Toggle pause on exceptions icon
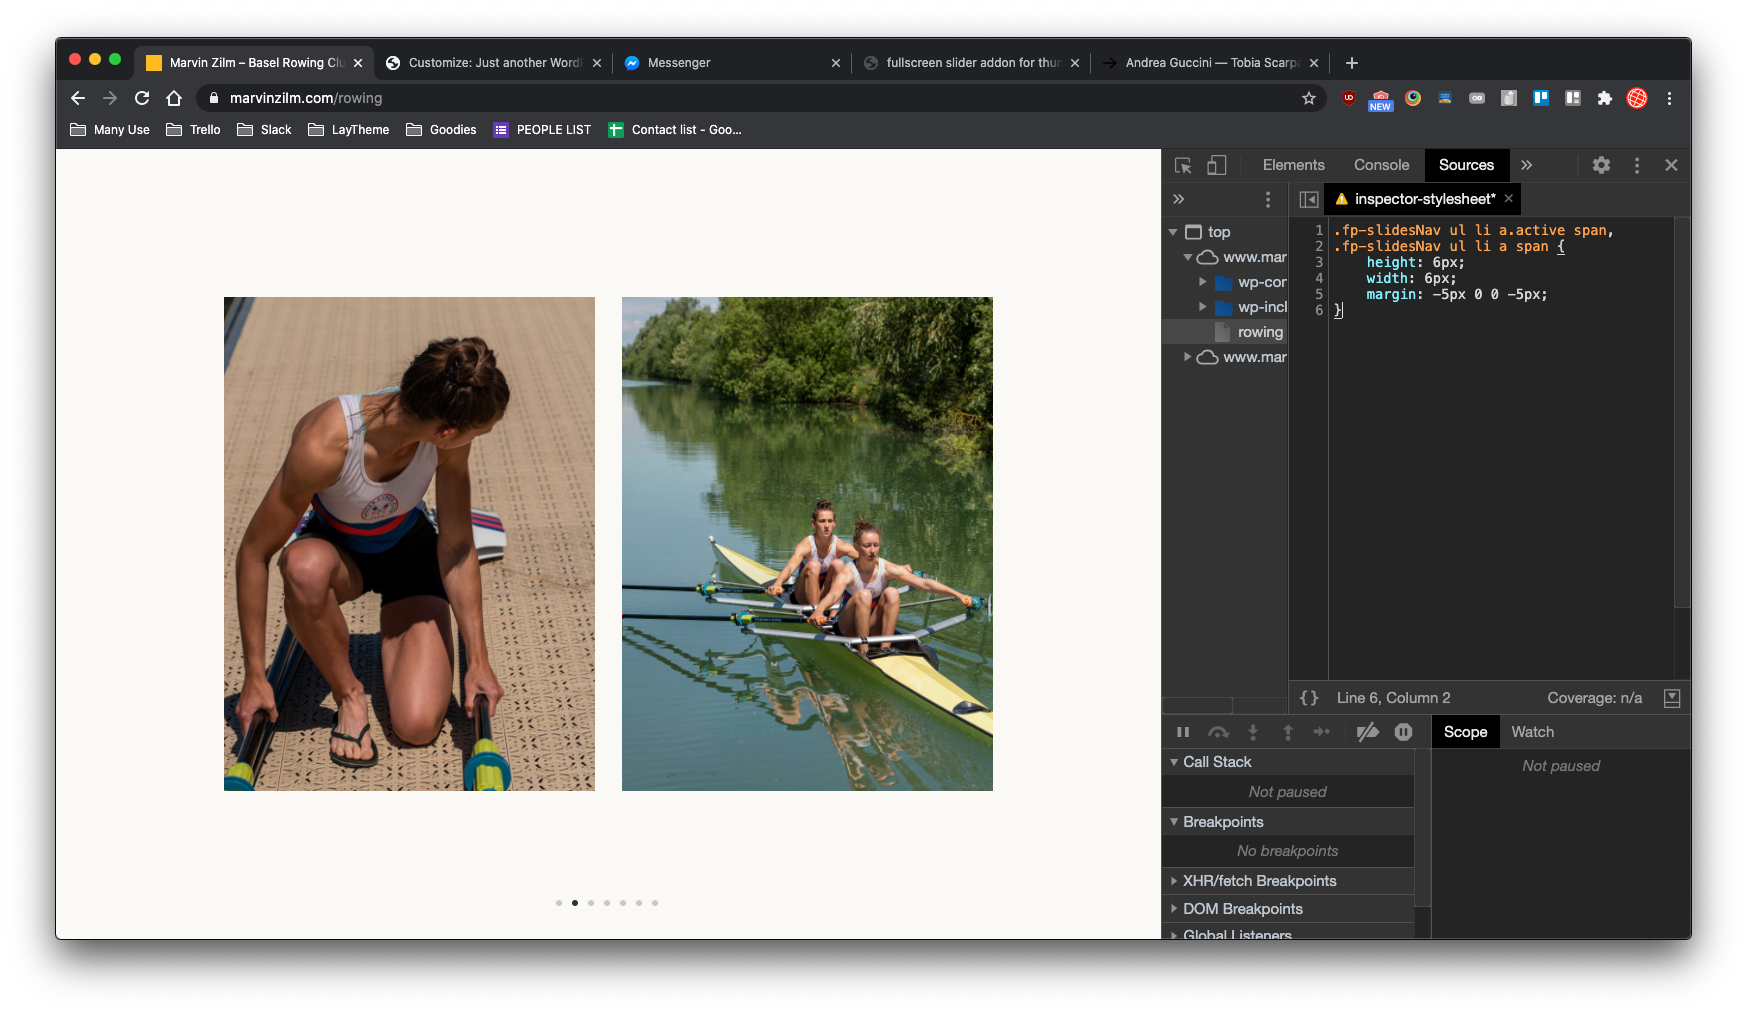The height and width of the screenshot is (1013, 1747). point(1404,732)
